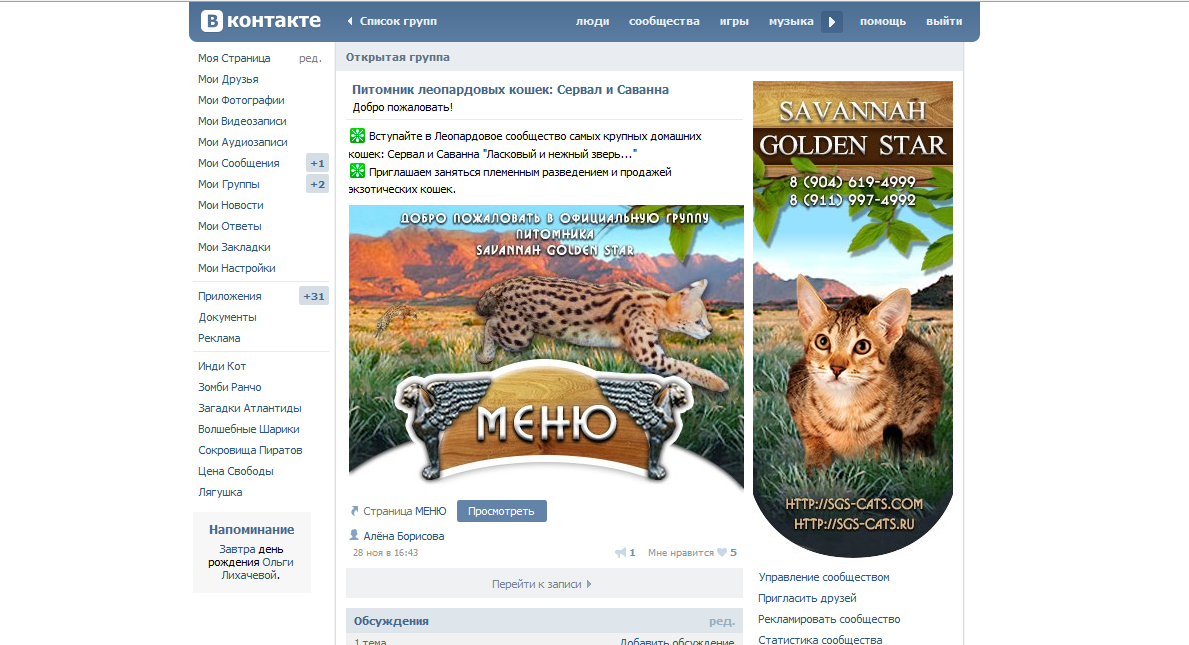Open Мои Закладки in sidebar
The height and width of the screenshot is (645, 1189).
(234, 247)
